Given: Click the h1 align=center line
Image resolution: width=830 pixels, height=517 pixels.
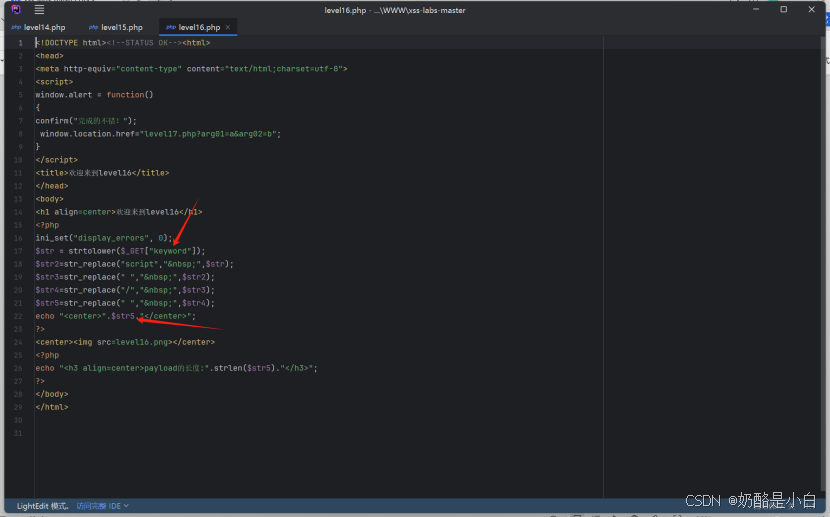Looking at the screenshot, I should click(x=119, y=212).
